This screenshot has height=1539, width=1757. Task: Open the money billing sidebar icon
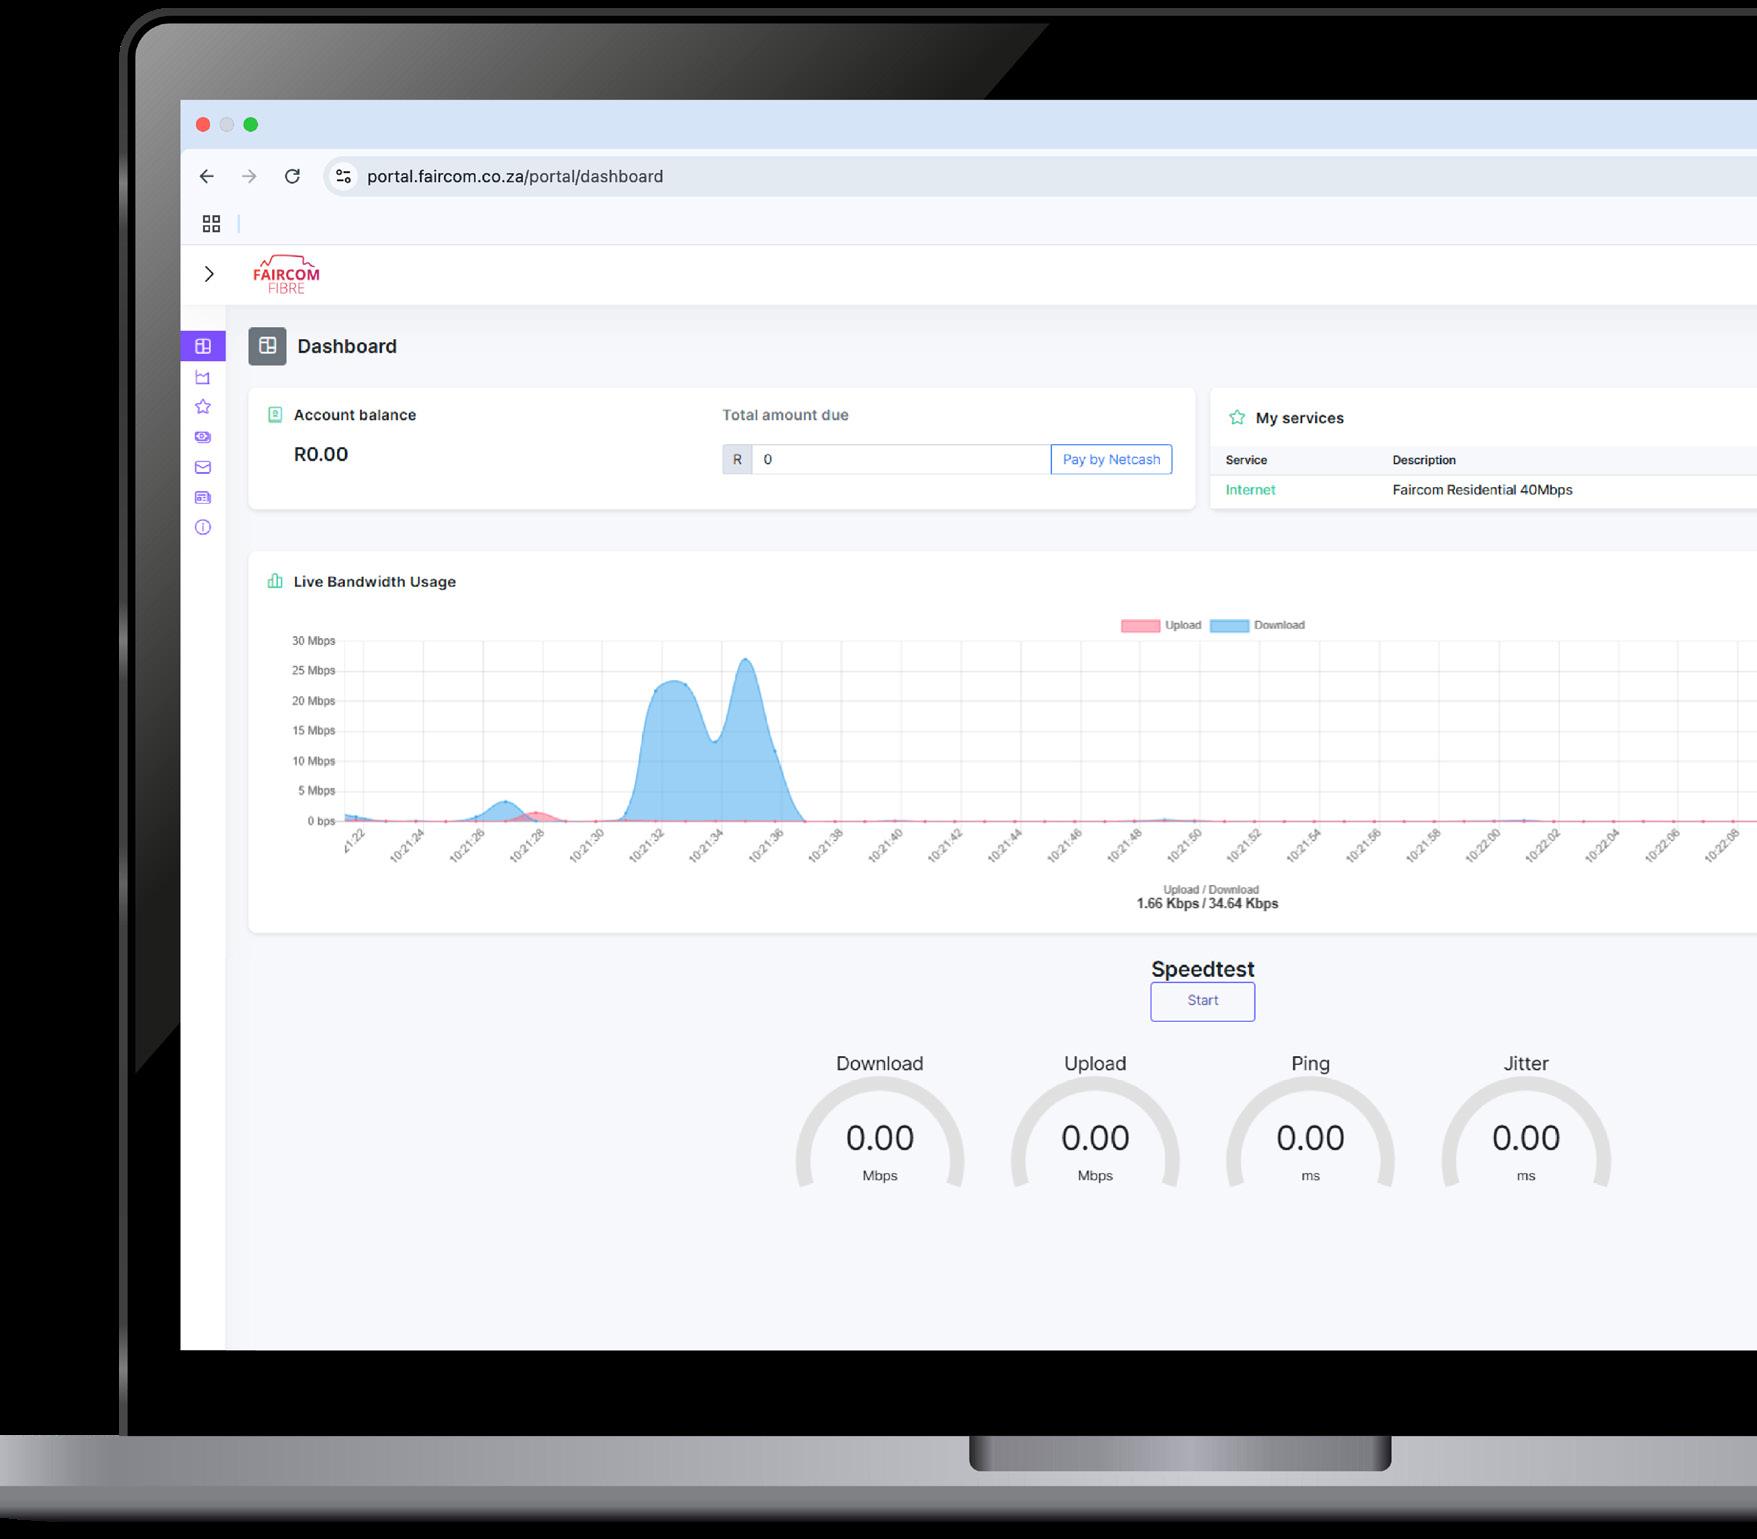tap(203, 437)
